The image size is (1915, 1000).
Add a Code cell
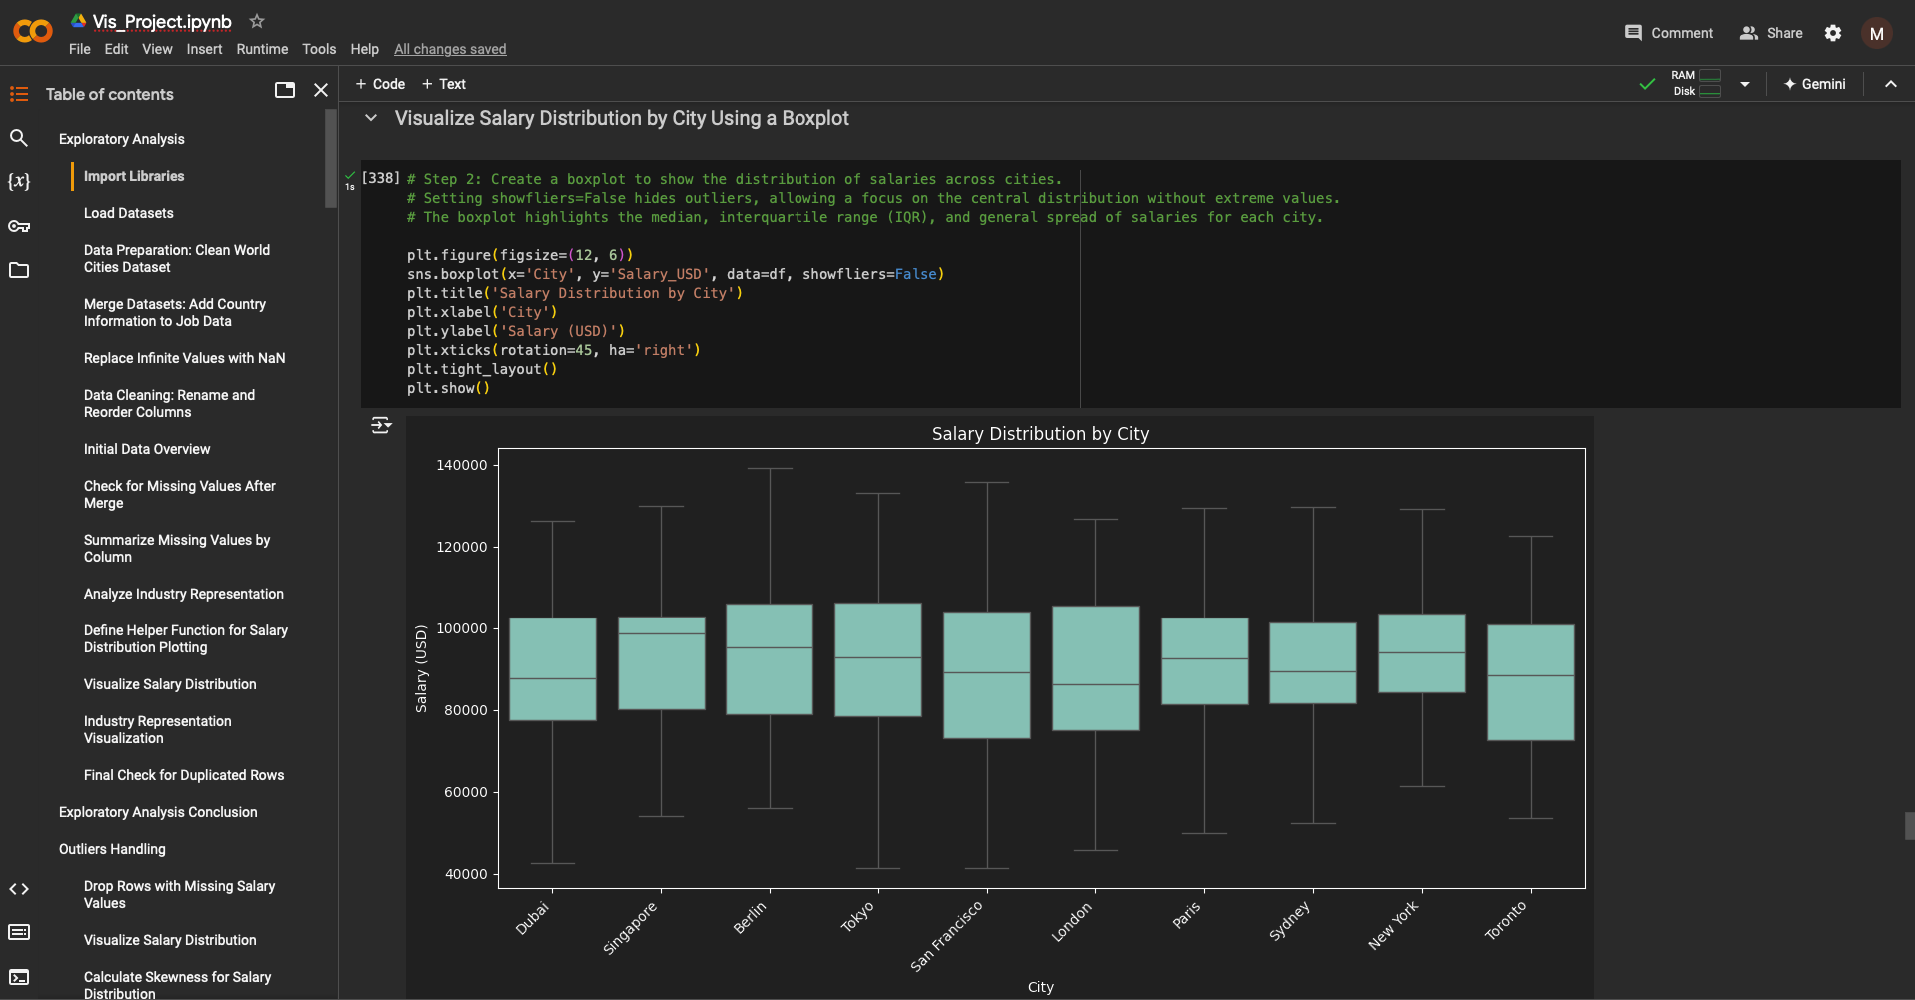(x=380, y=84)
